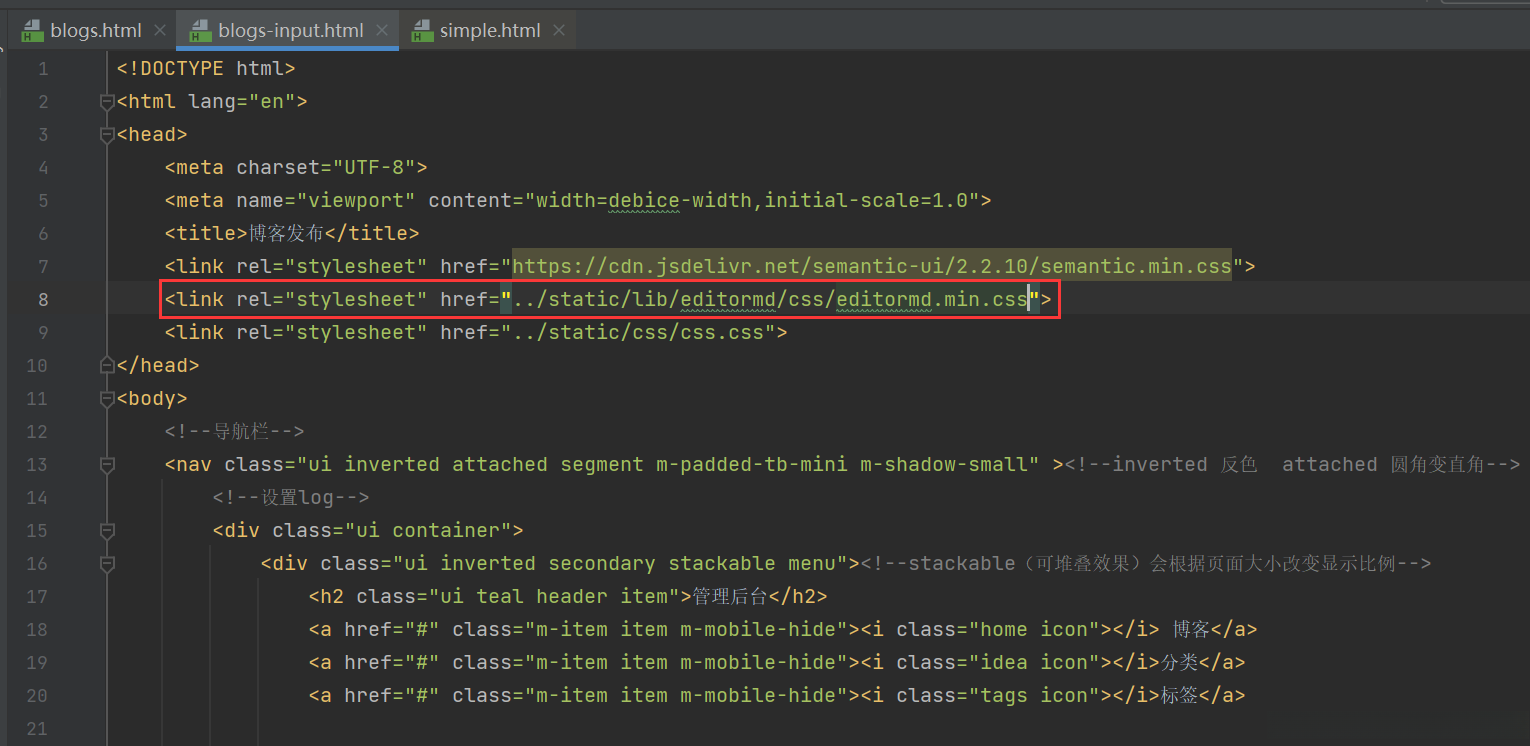
Task: Click the "idea icon" class value
Action: [1035, 663]
